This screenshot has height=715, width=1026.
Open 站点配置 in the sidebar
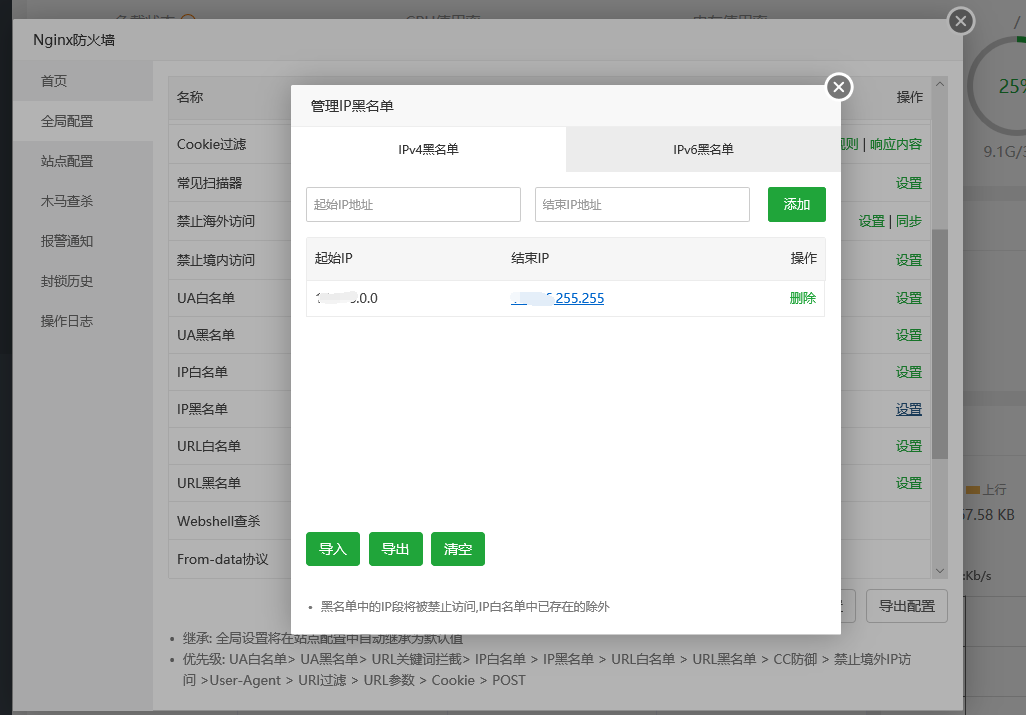click(x=83, y=161)
